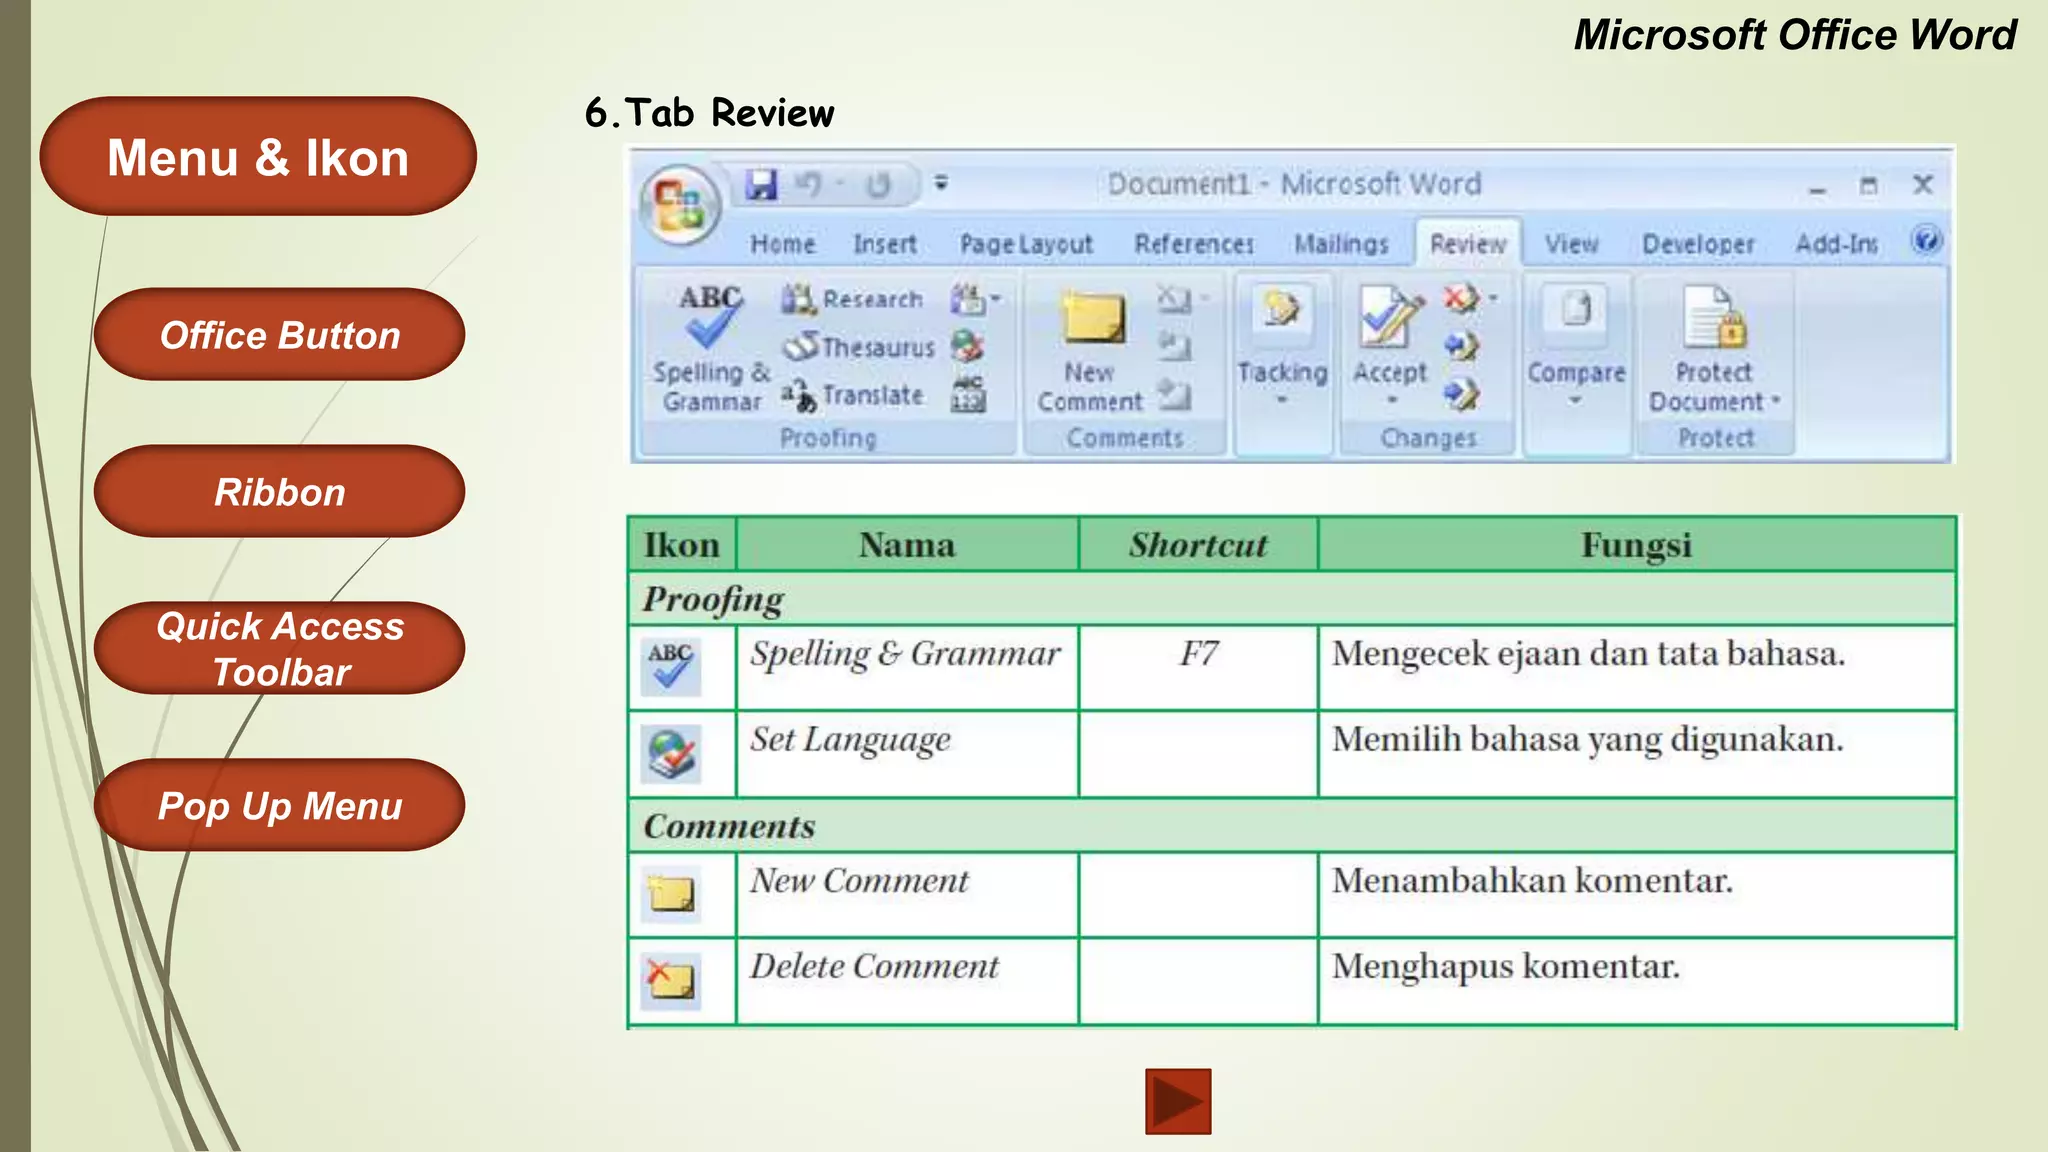Image resolution: width=2048 pixels, height=1152 pixels.
Task: Click the '6.Tab Review' heading
Action: [709, 112]
